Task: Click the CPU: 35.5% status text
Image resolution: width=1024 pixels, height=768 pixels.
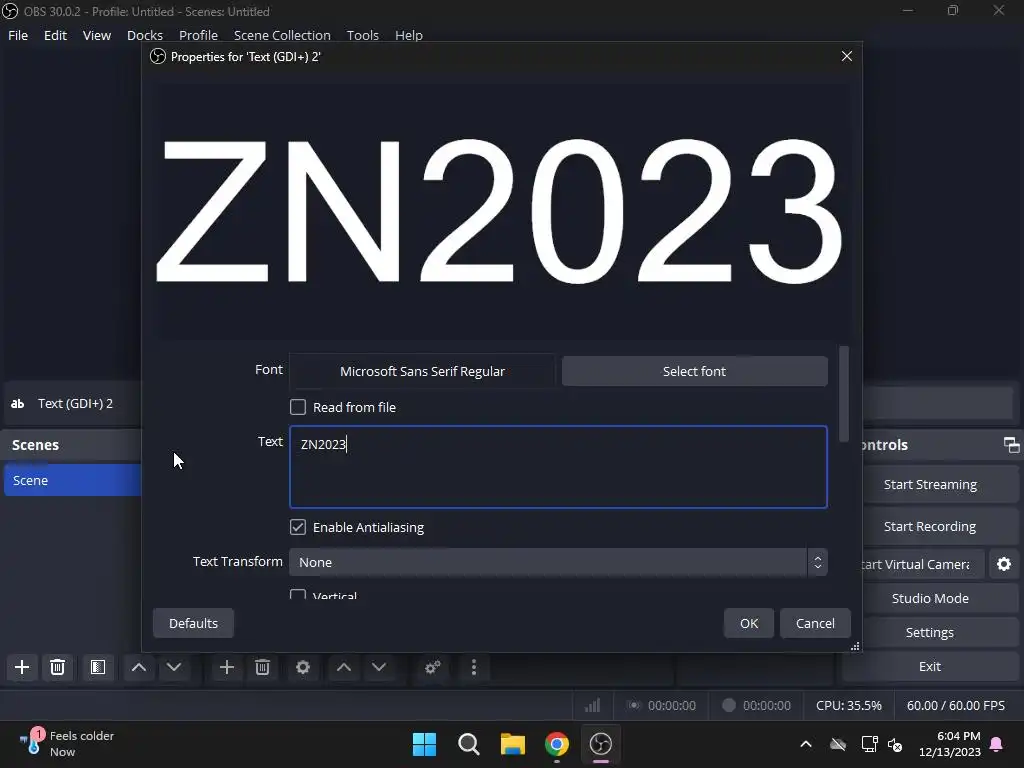Action: point(848,705)
